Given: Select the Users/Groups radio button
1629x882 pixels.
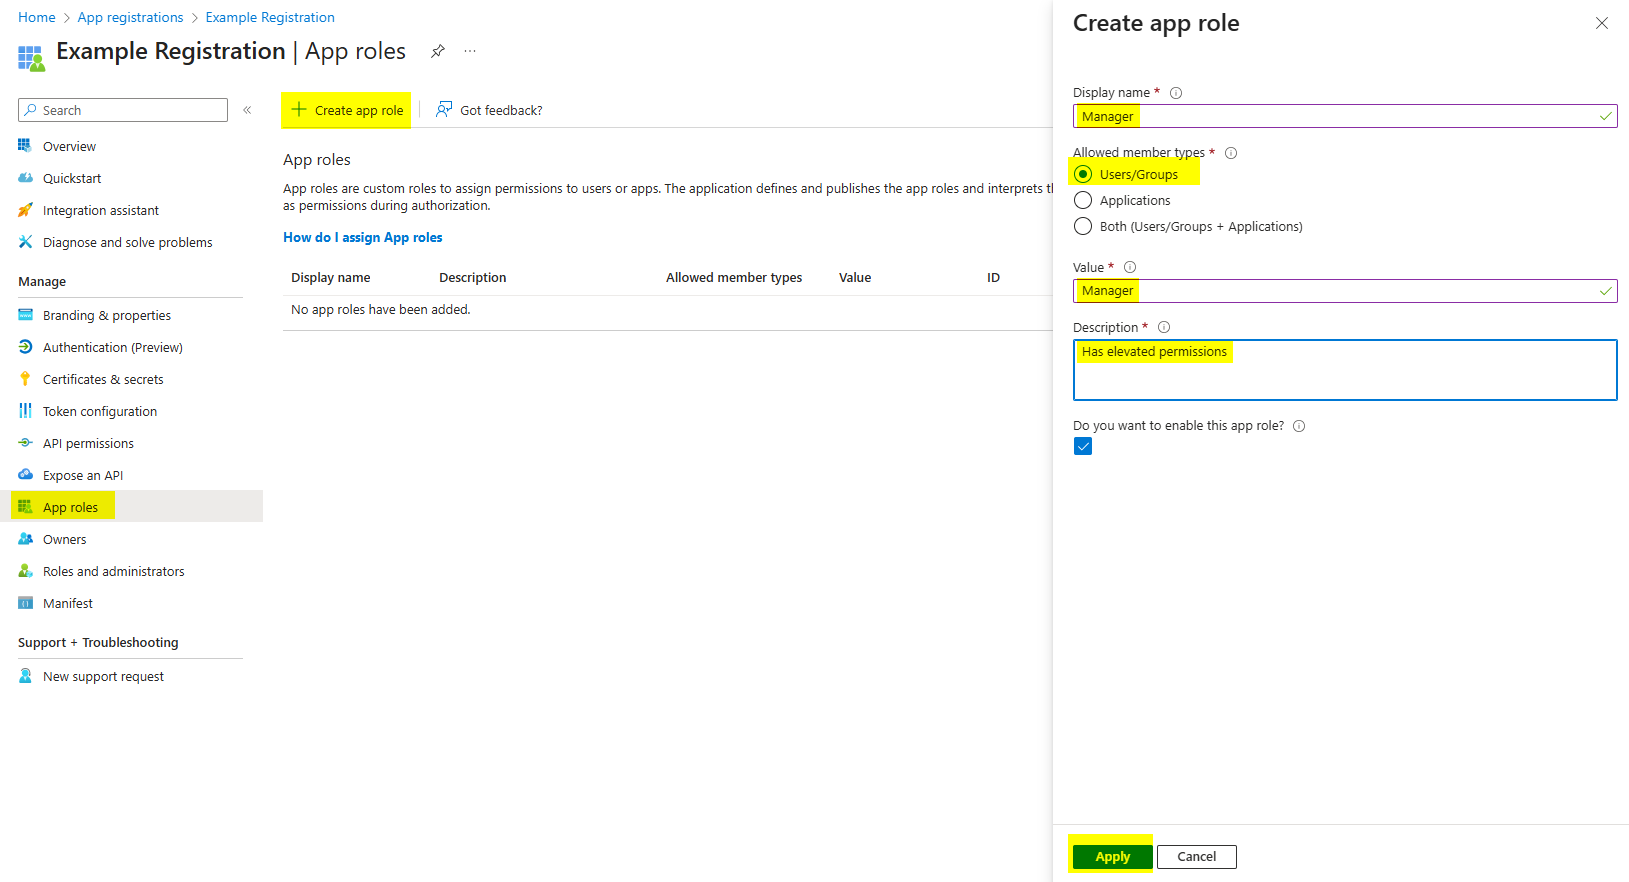Looking at the screenshot, I should pyautogui.click(x=1083, y=174).
